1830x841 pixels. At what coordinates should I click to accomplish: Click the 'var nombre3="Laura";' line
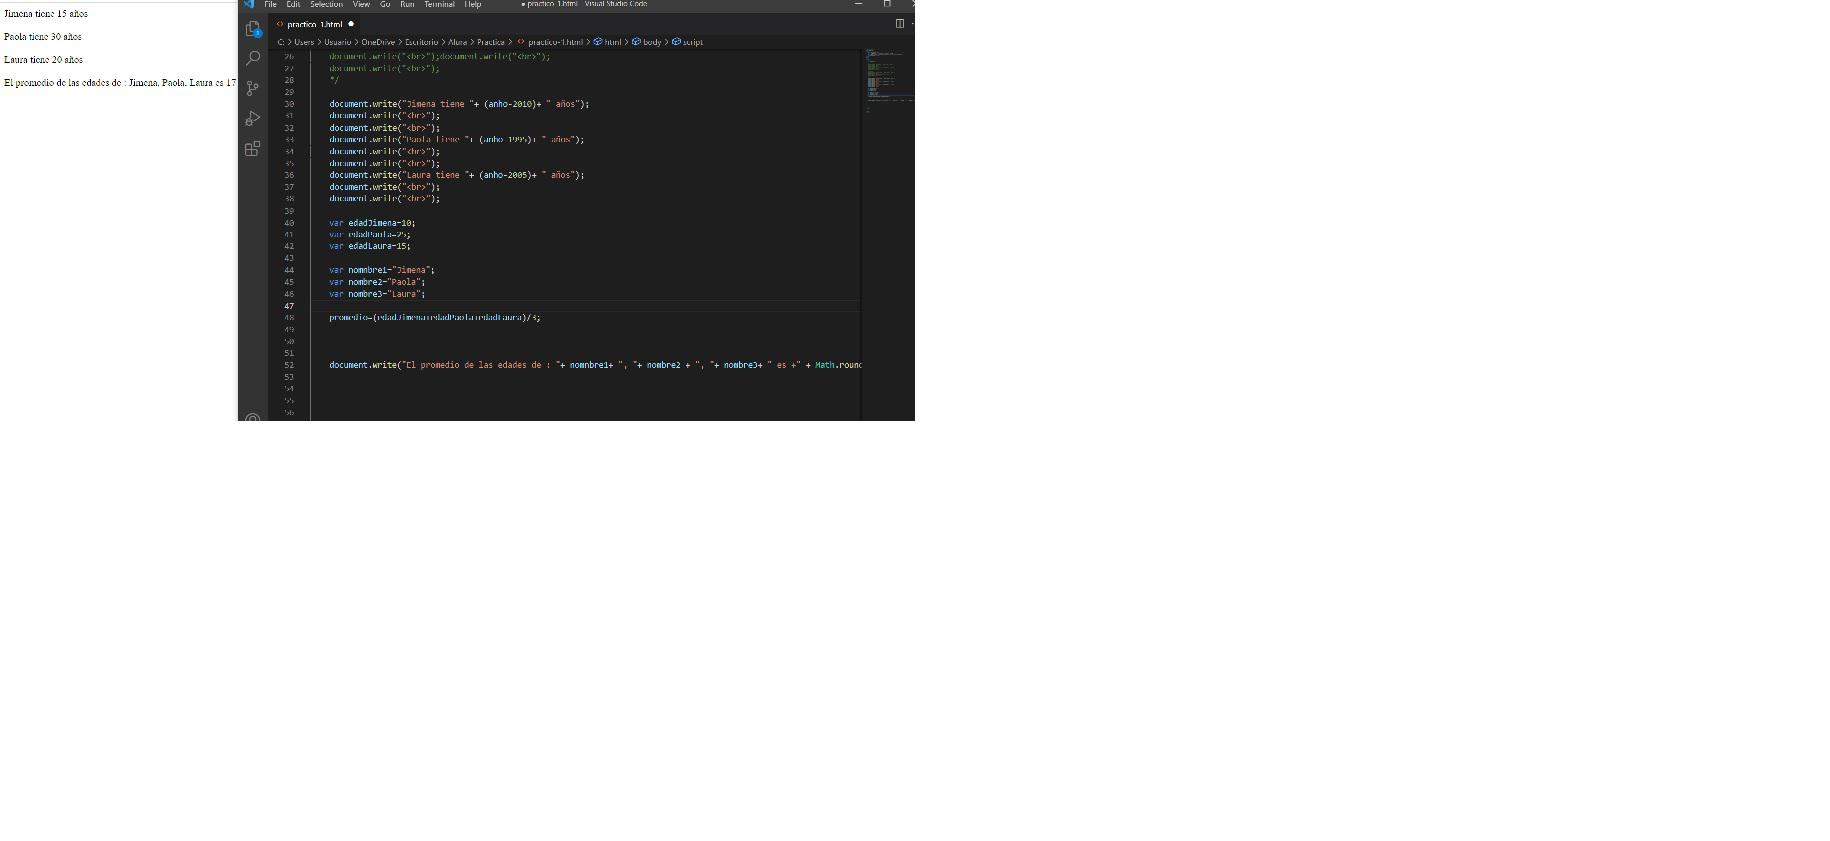377,294
